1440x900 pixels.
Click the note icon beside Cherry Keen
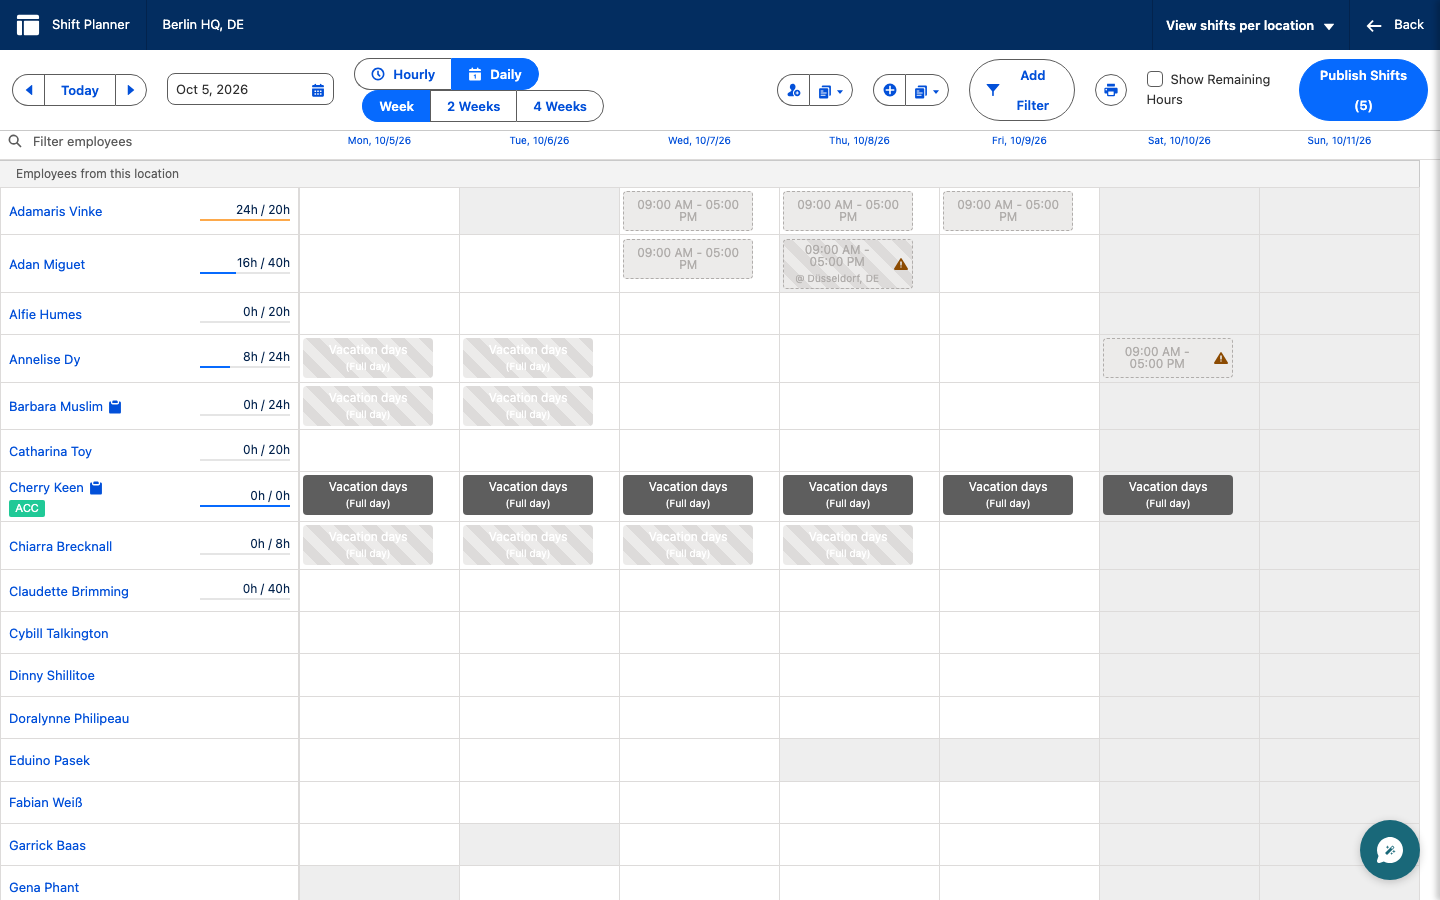[x=96, y=488]
